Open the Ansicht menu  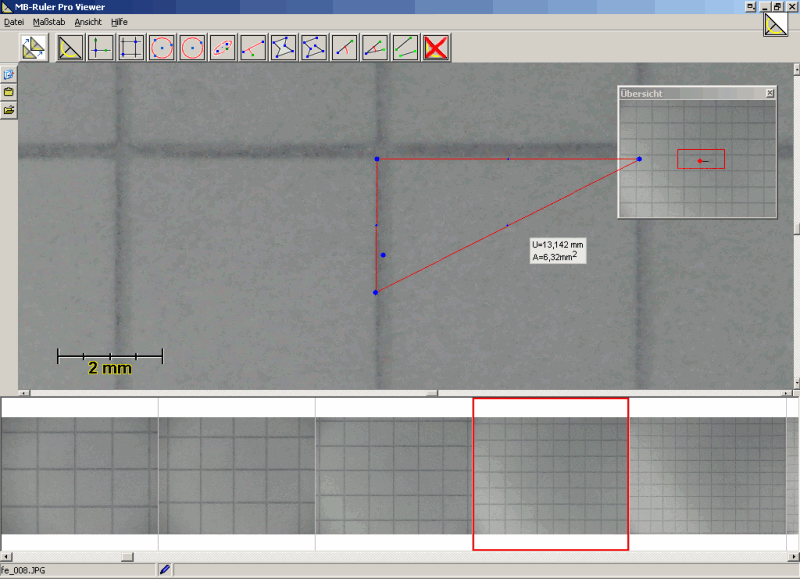[88, 21]
